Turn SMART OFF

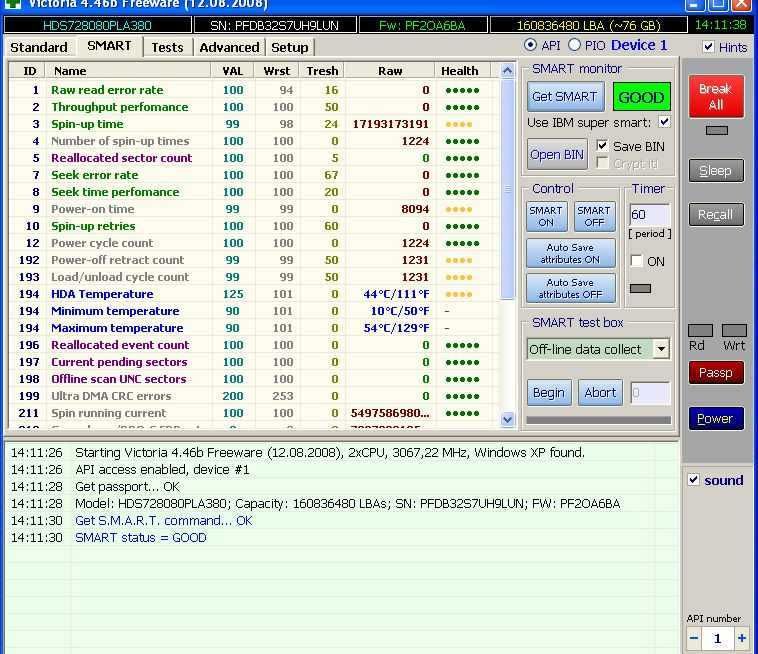(x=594, y=216)
